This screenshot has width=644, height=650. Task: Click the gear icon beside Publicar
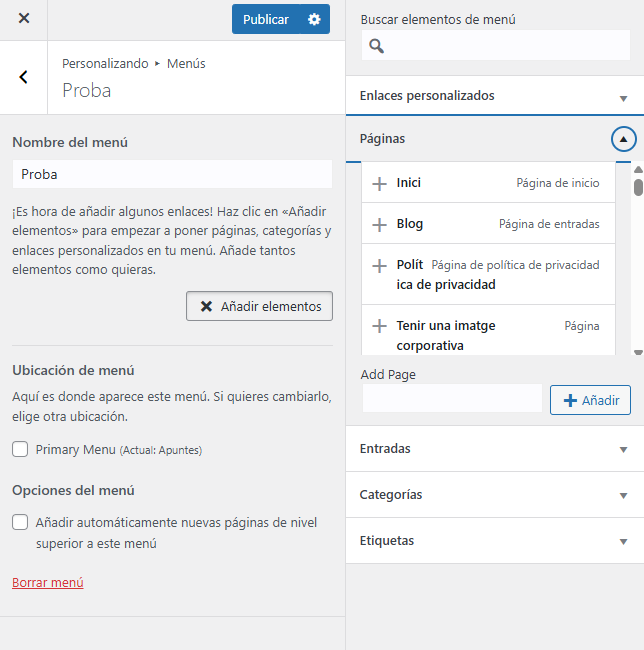315,19
